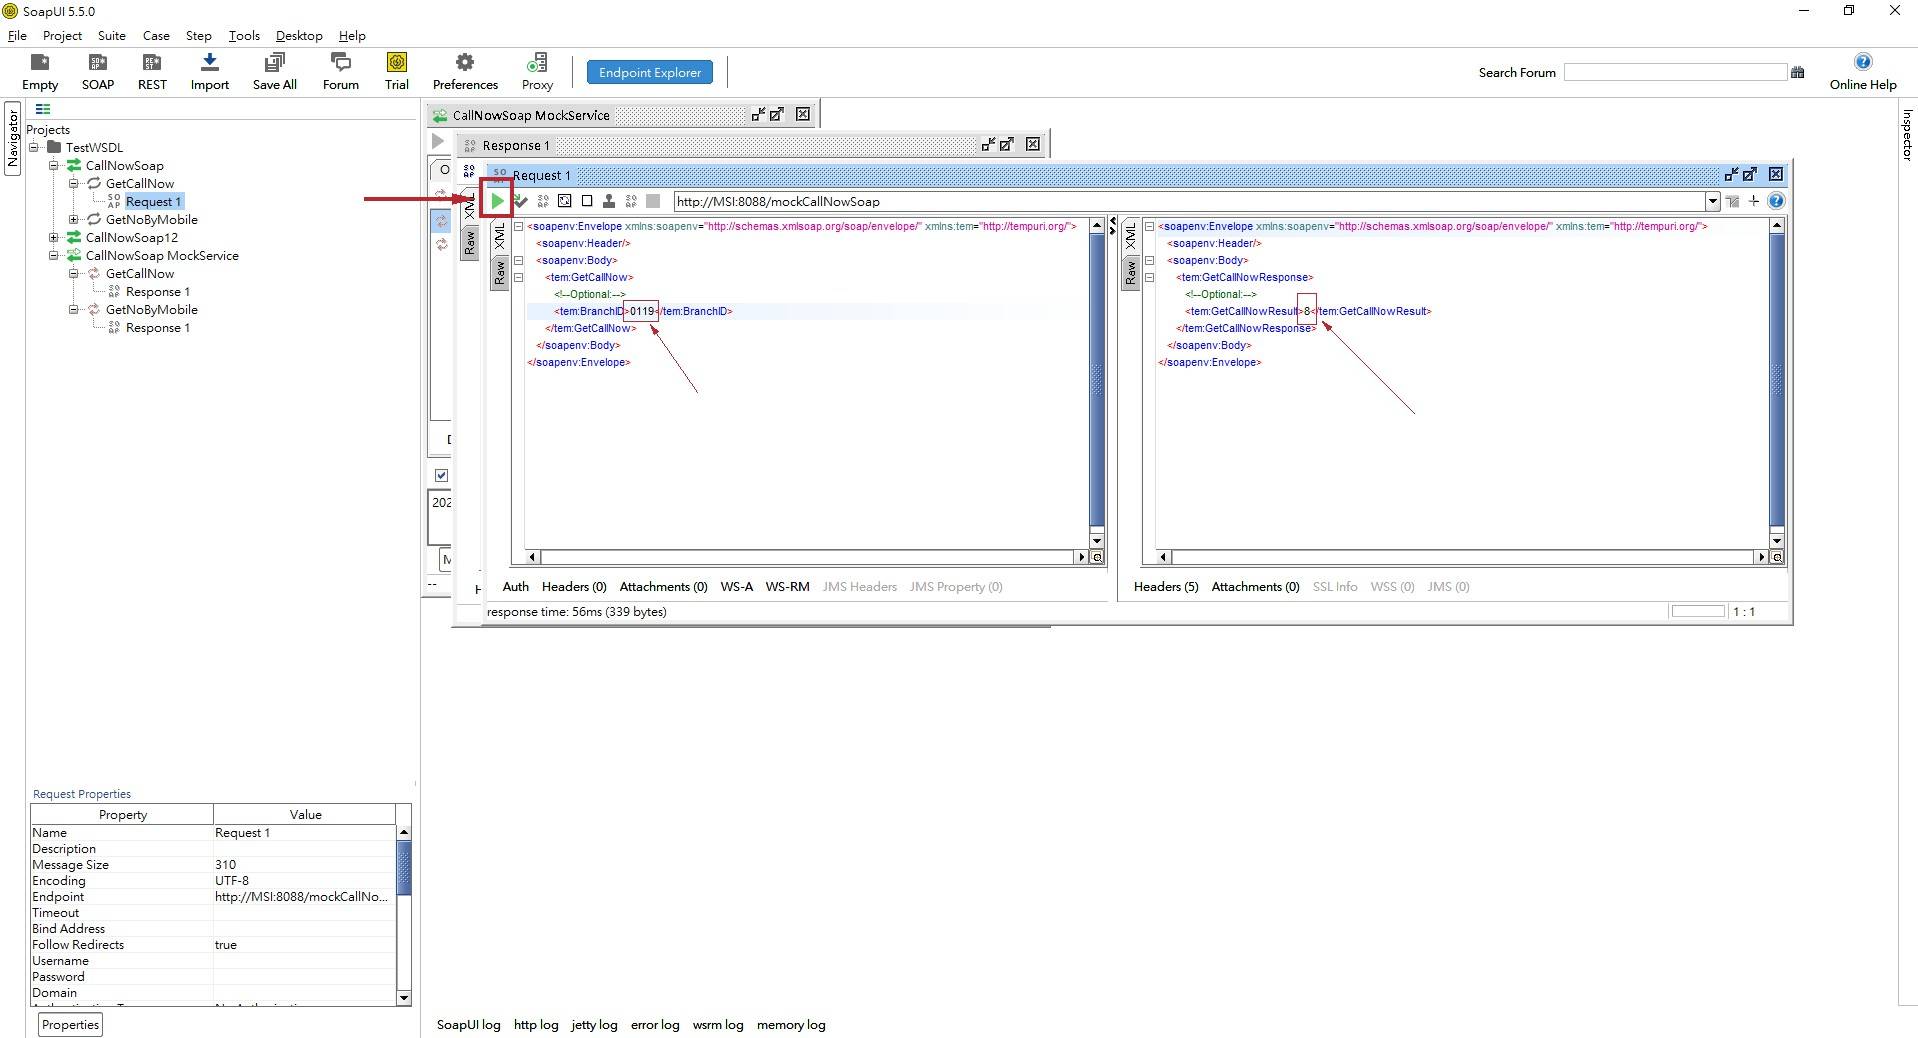Screen dimensions: 1918x1038
Task: Save all projects with Save All
Action: point(274,72)
